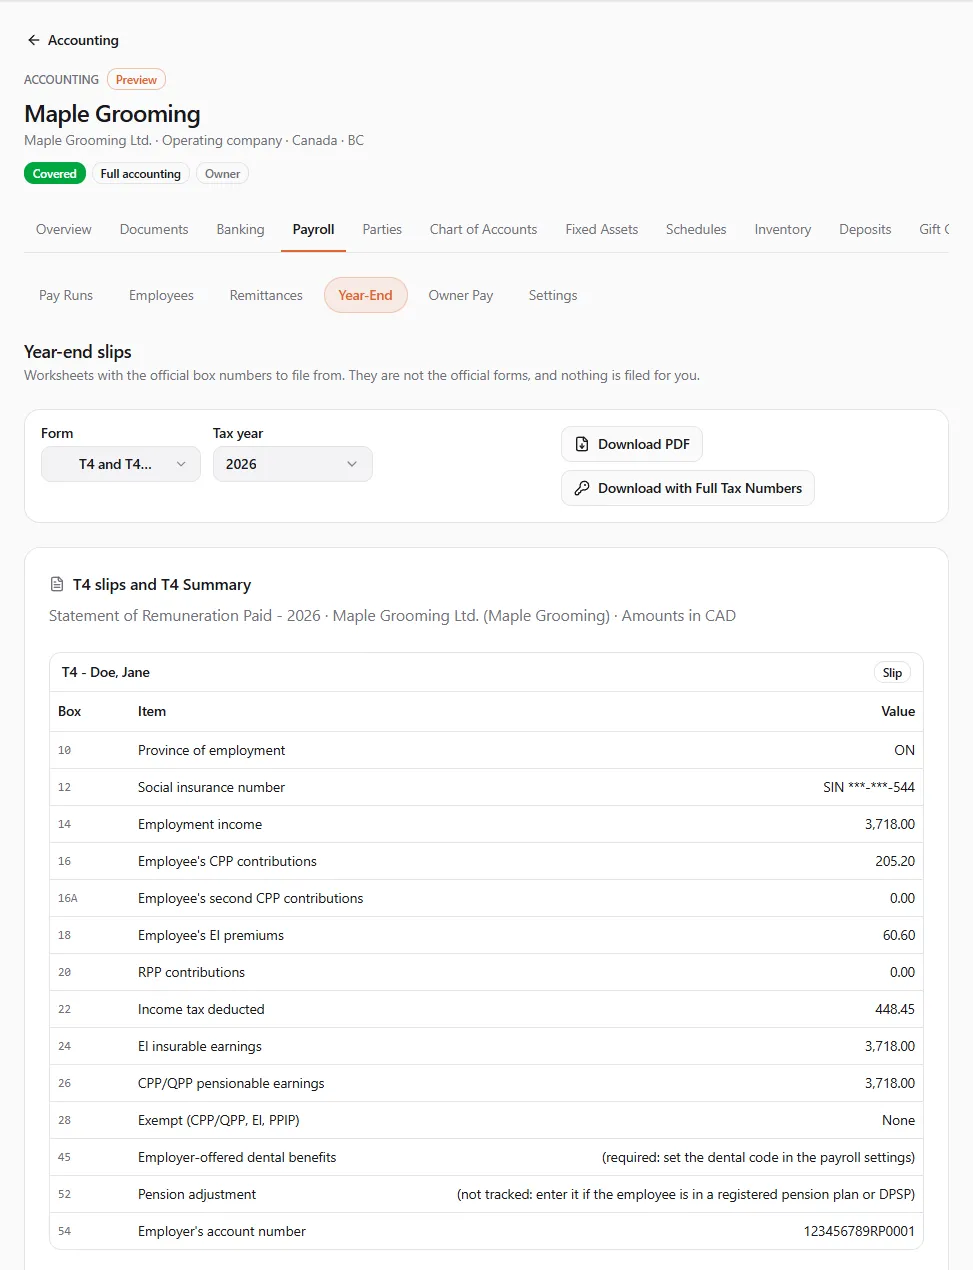Click the Preview badge next to ACCOUNTING
The height and width of the screenshot is (1270, 973).
pyautogui.click(x=136, y=80)
